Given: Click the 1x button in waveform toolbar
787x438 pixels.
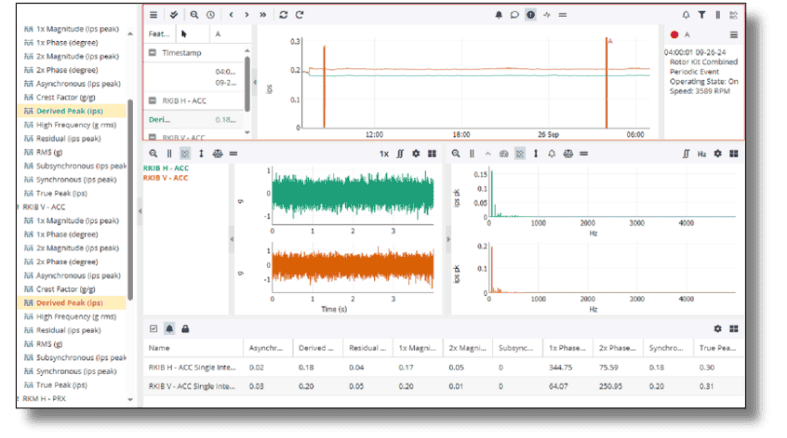Looking at the screenshot, I should (x=384, y=154).
